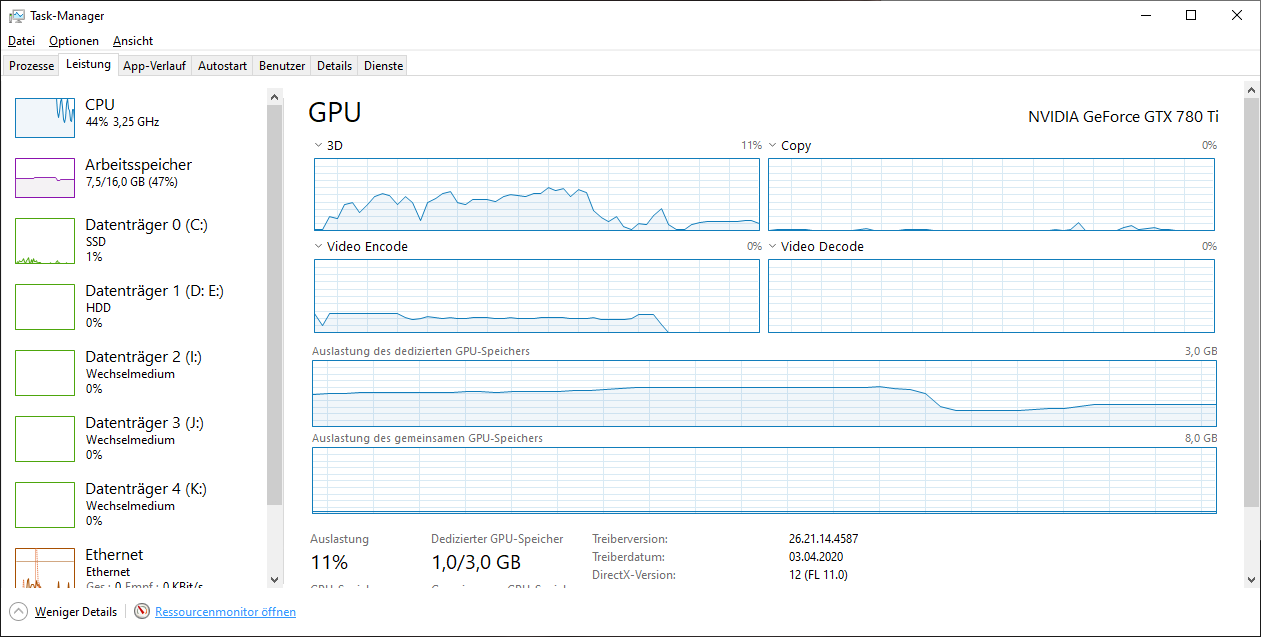Open the Optionen menu
This screenshot has height=637, width=1261.
74,41
